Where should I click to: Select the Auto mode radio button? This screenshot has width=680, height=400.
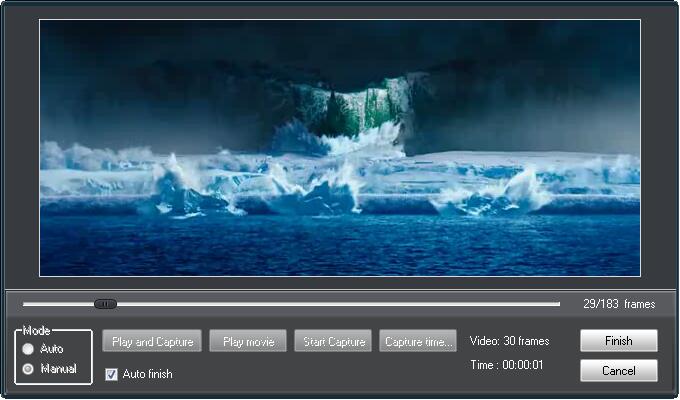[28, 349]
